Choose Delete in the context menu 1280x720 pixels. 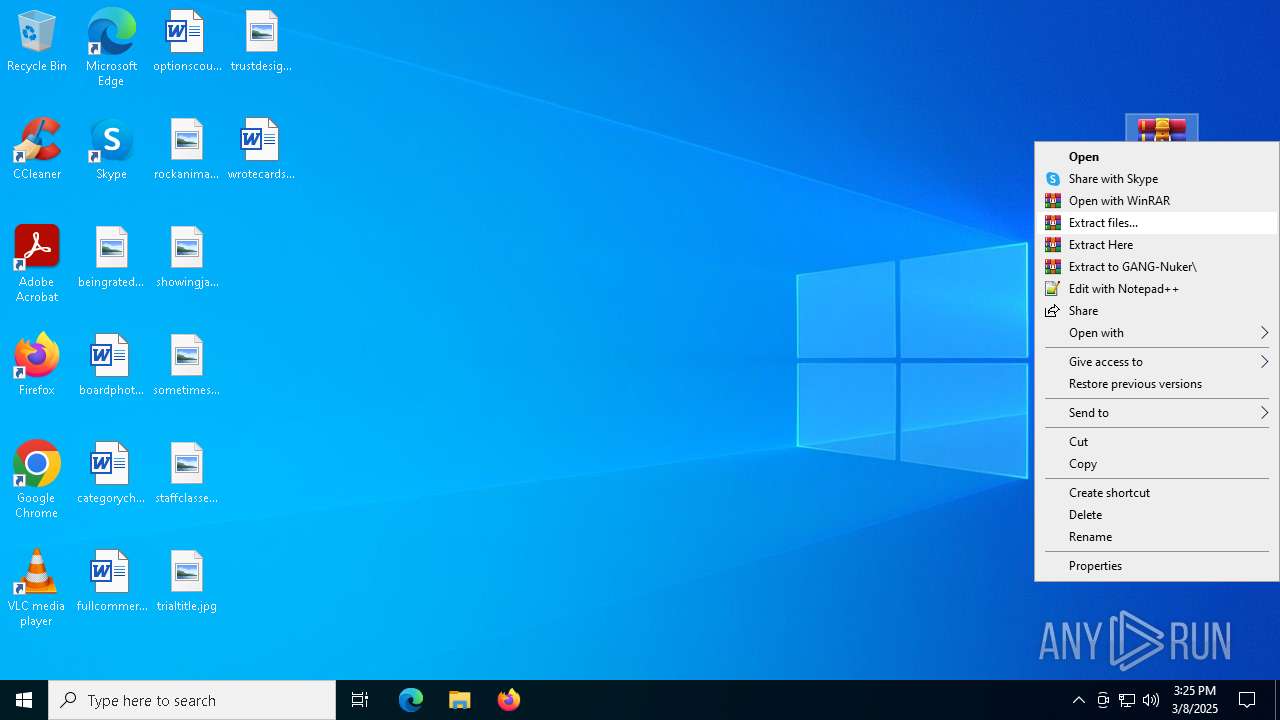[1157, 515]
